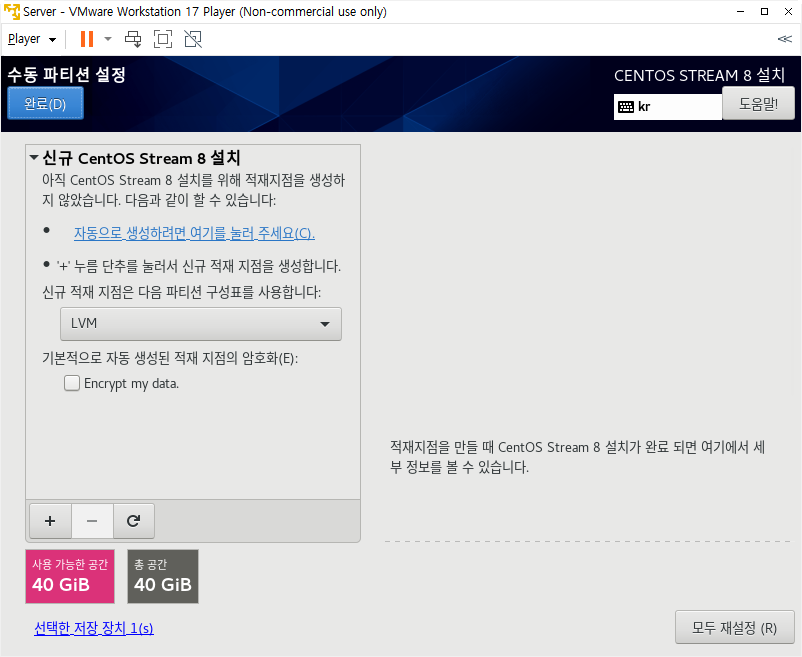The width and height of the screenshot is (802, 657).
Task: Close the VMware Player window
Action: pyautogui.click(x=788, y=11)
